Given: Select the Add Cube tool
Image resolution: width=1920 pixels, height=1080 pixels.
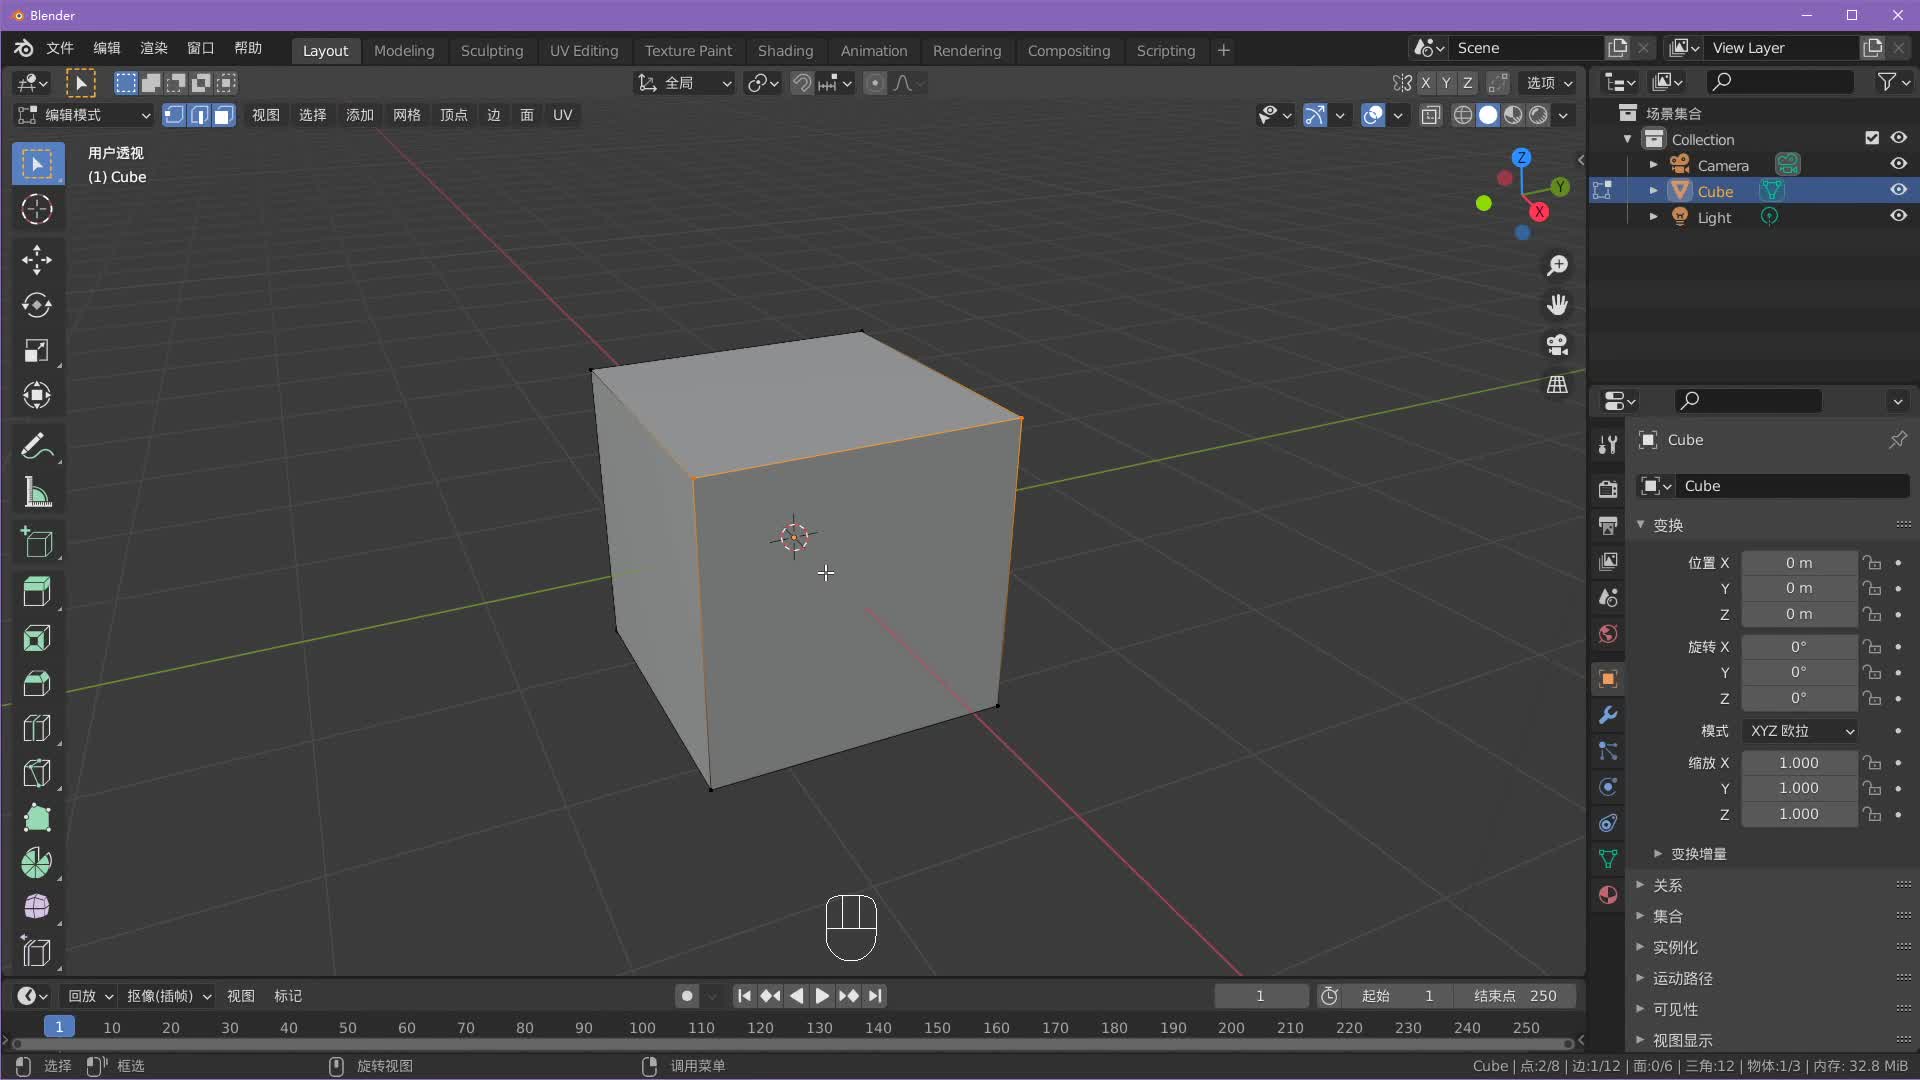Looking at the screenshot, I should click(x=37, y=542).
